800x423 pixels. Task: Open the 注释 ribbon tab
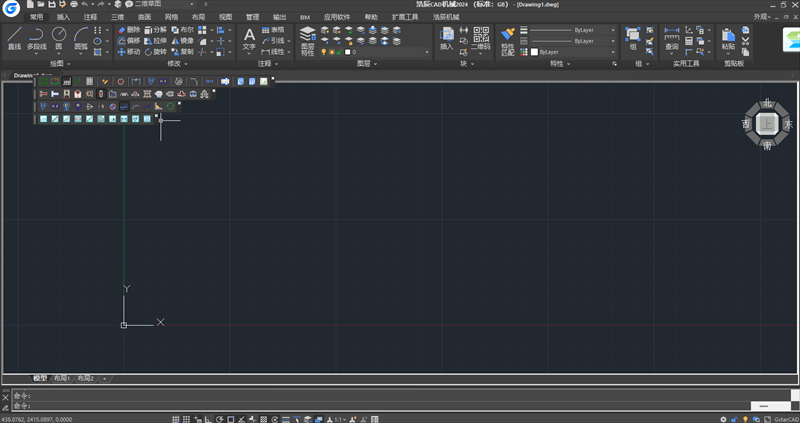(91, 17)
